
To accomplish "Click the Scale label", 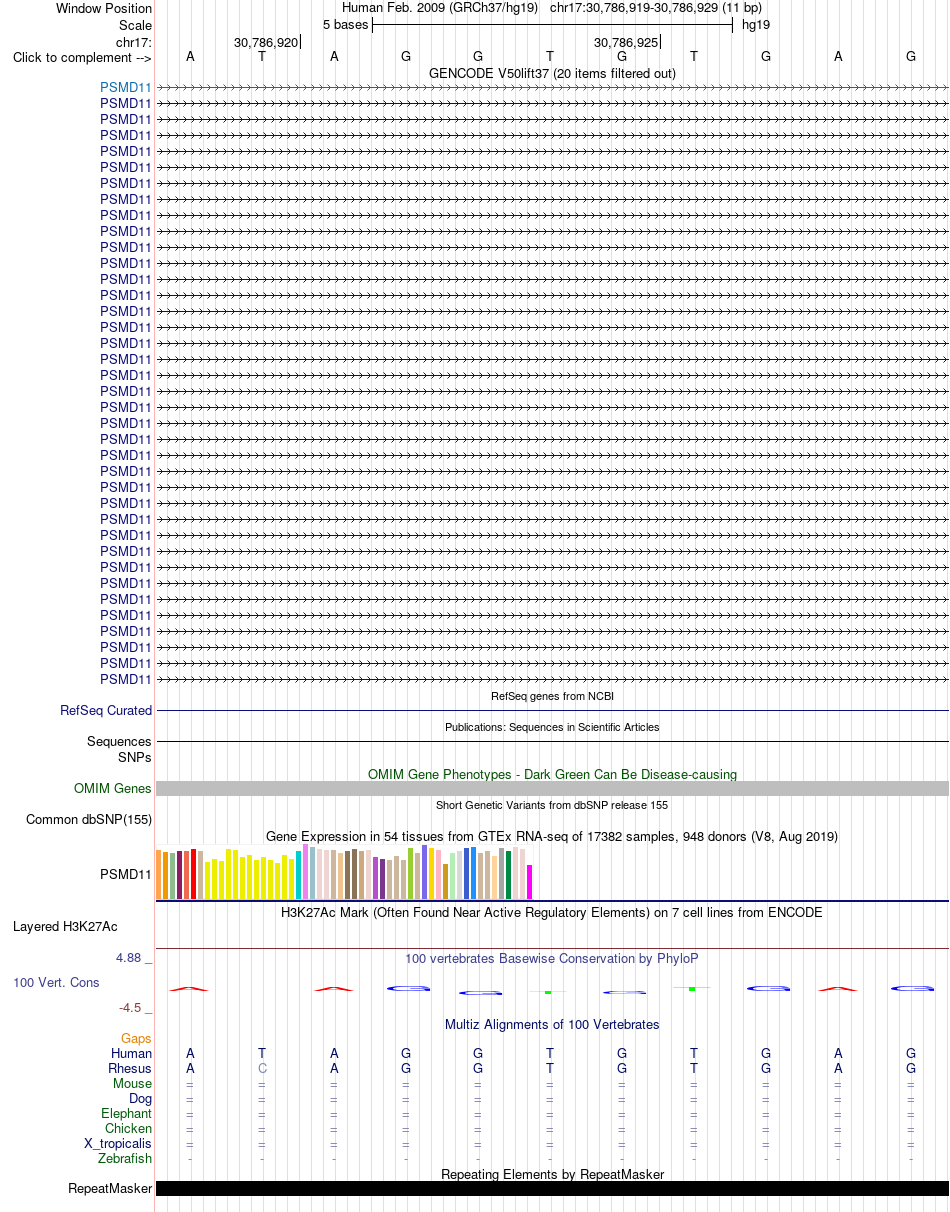I will [134, 25].
